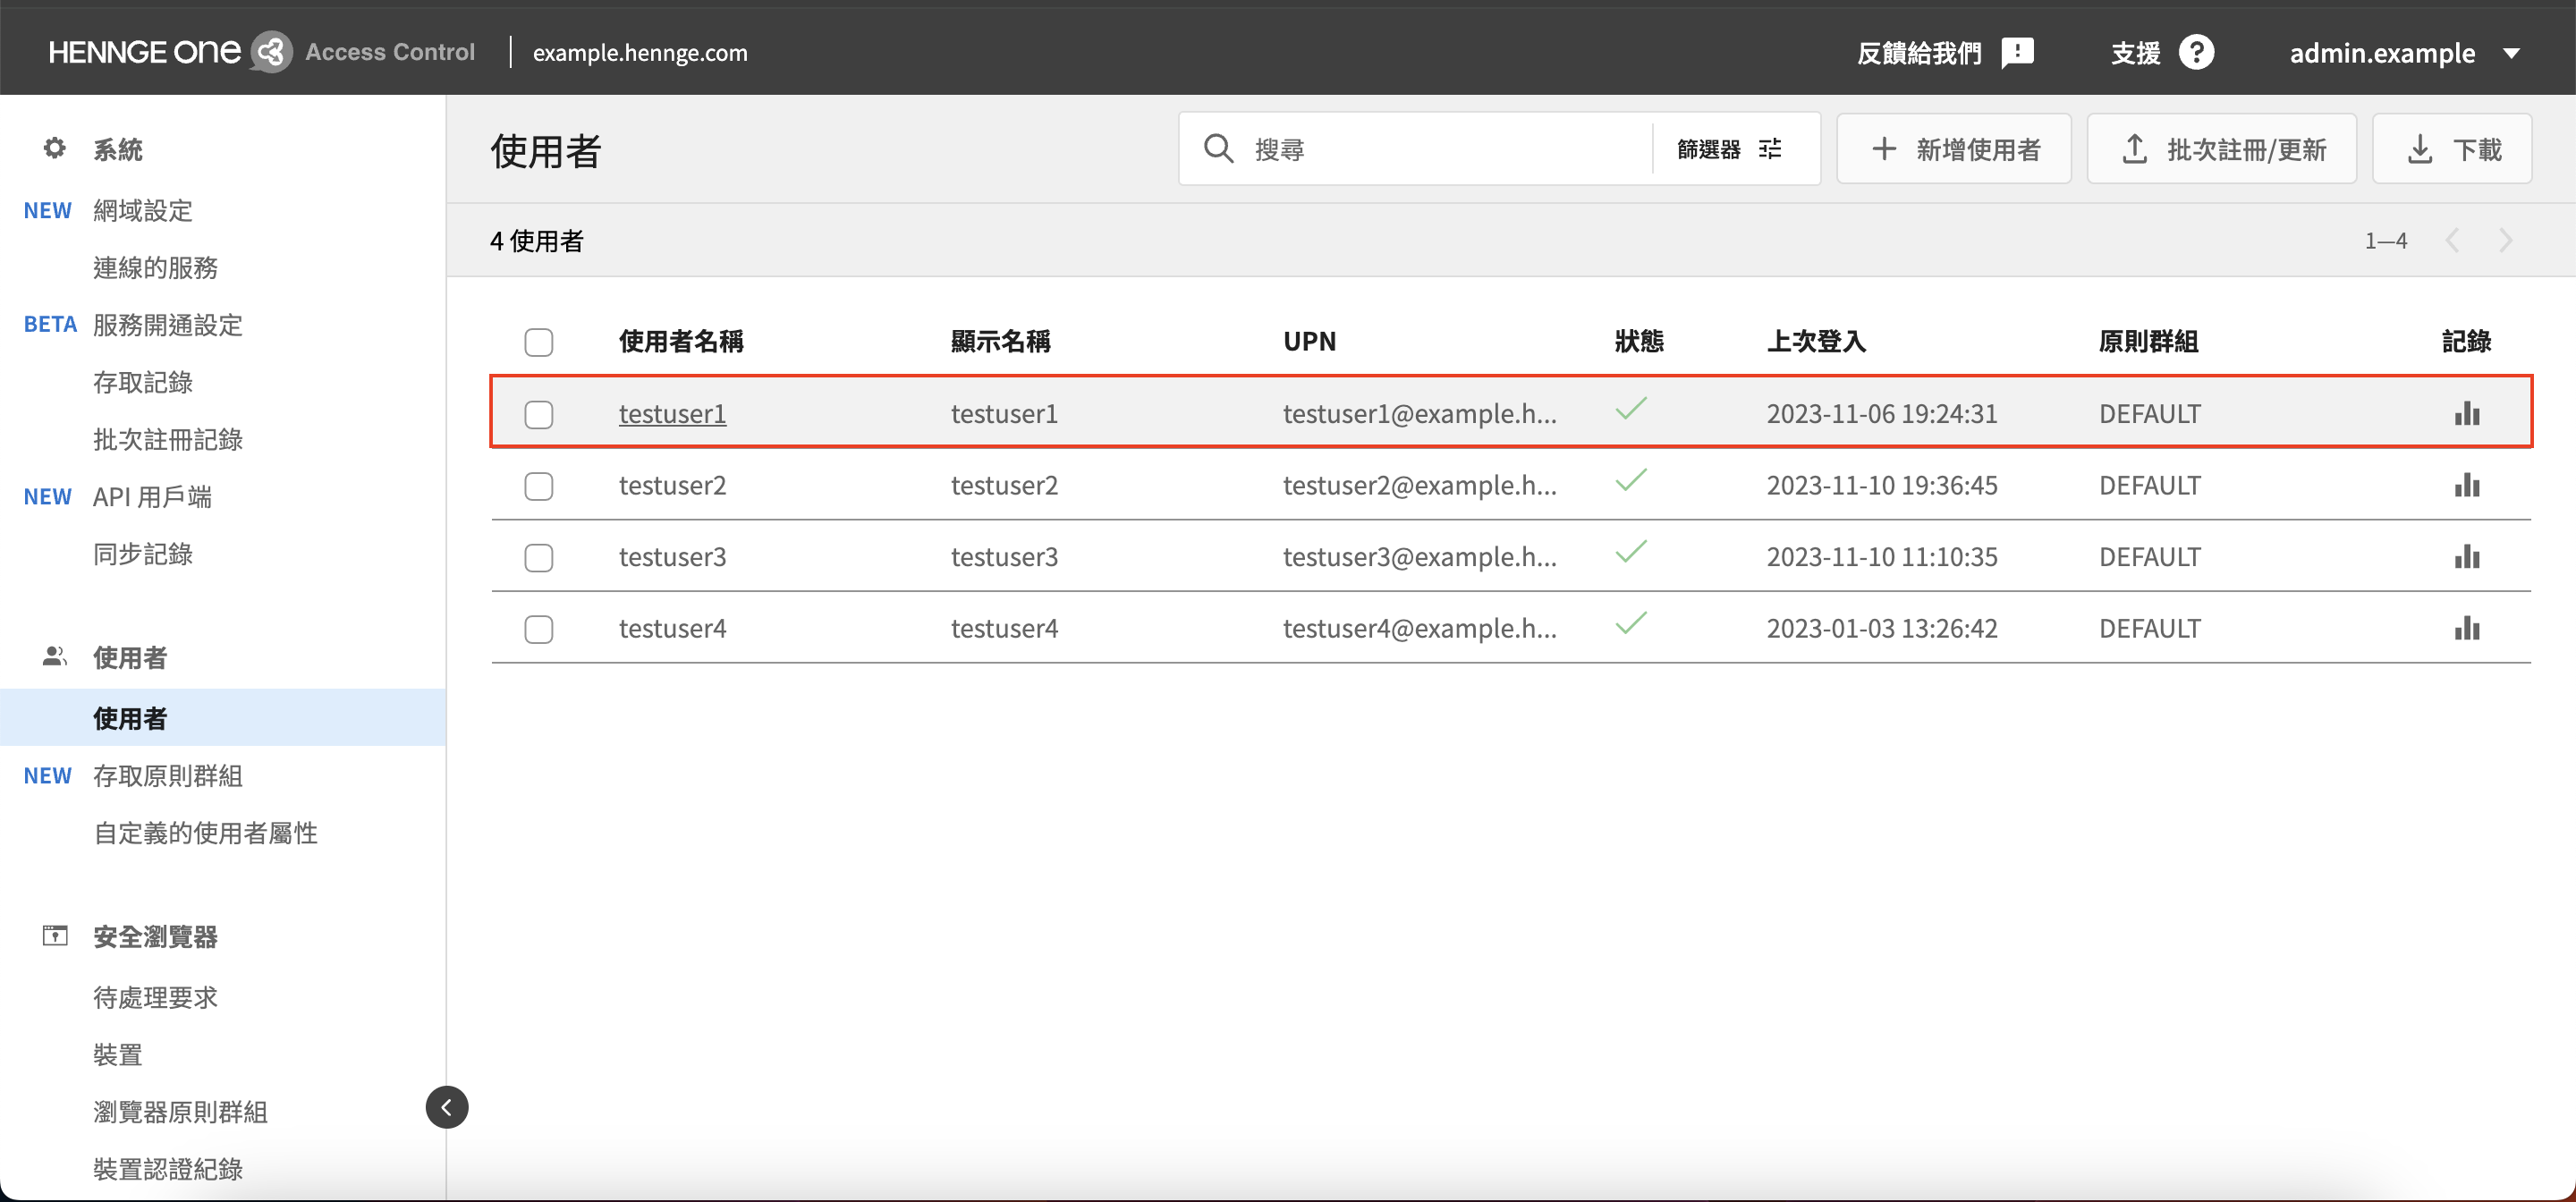Collapse the sidebar with round arrow button
The image size is (2576, 1202).
point(447,1107)
